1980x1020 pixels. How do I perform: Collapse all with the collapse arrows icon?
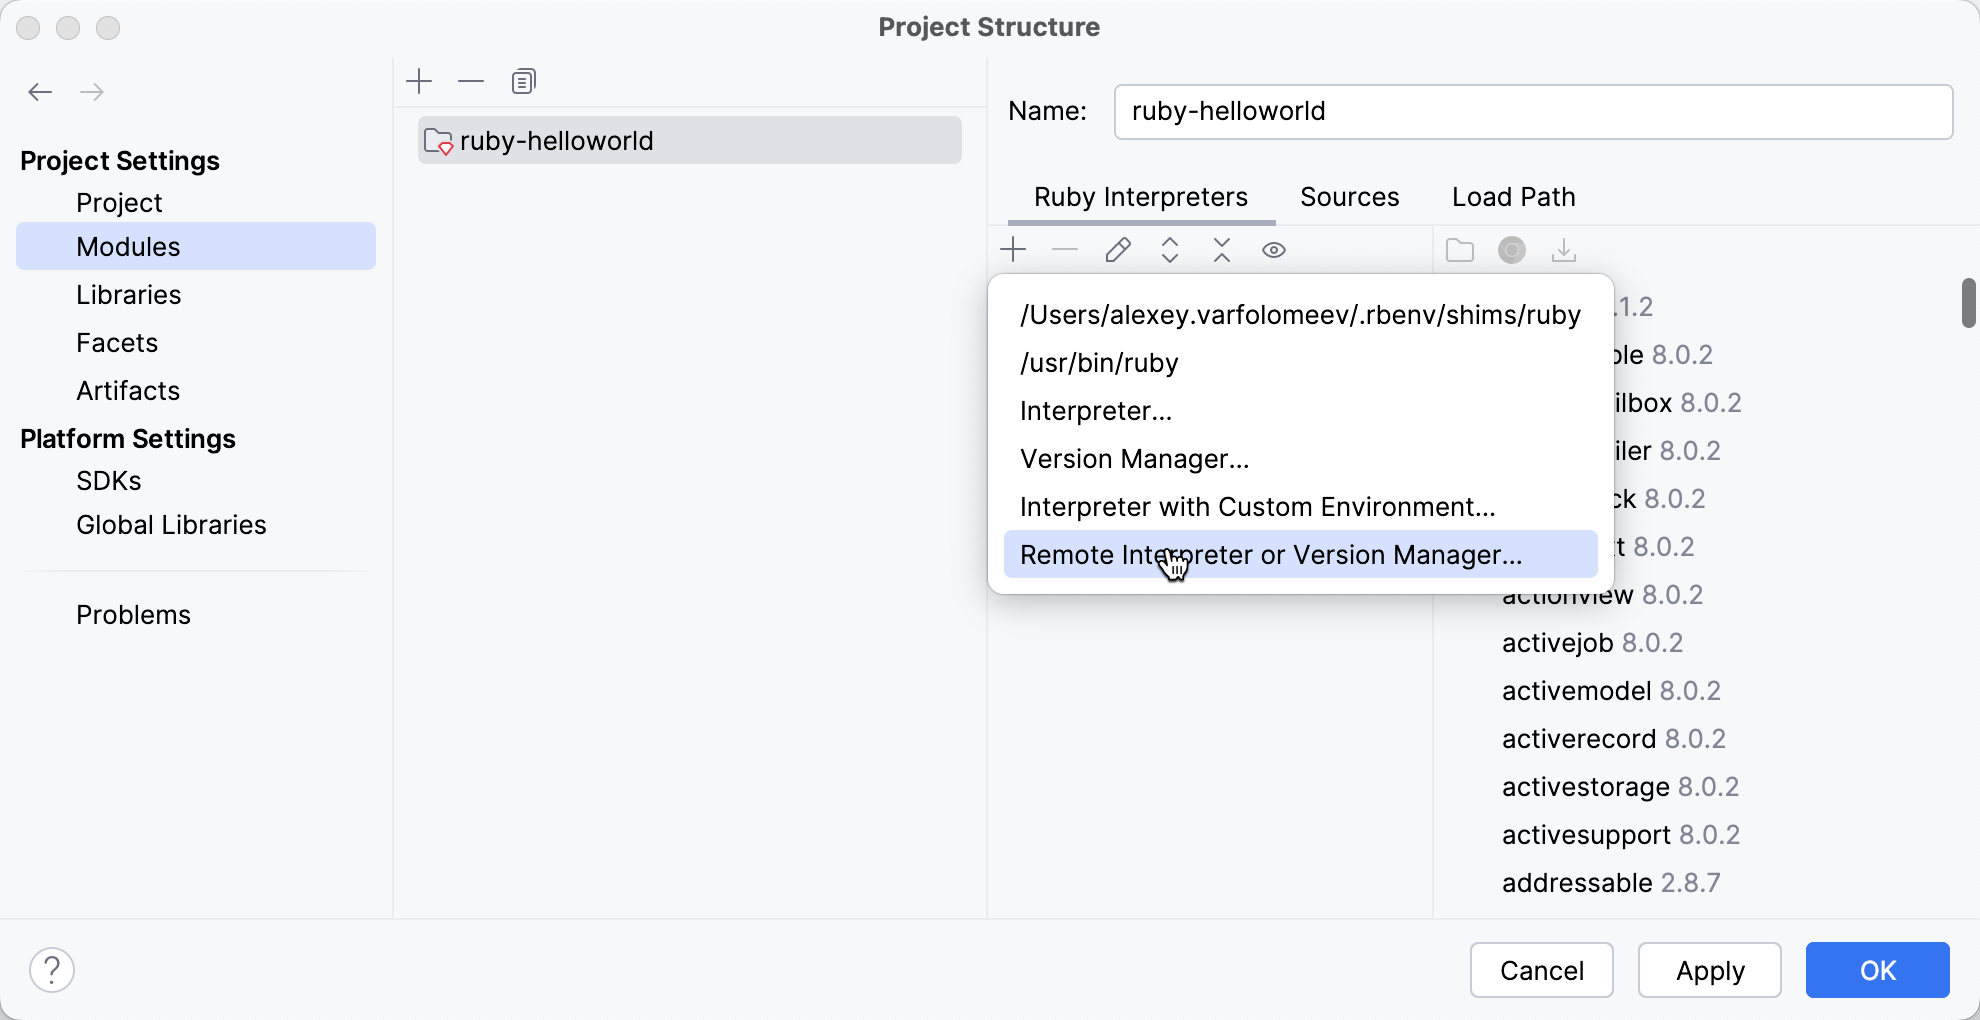[x=1222, y=250]
